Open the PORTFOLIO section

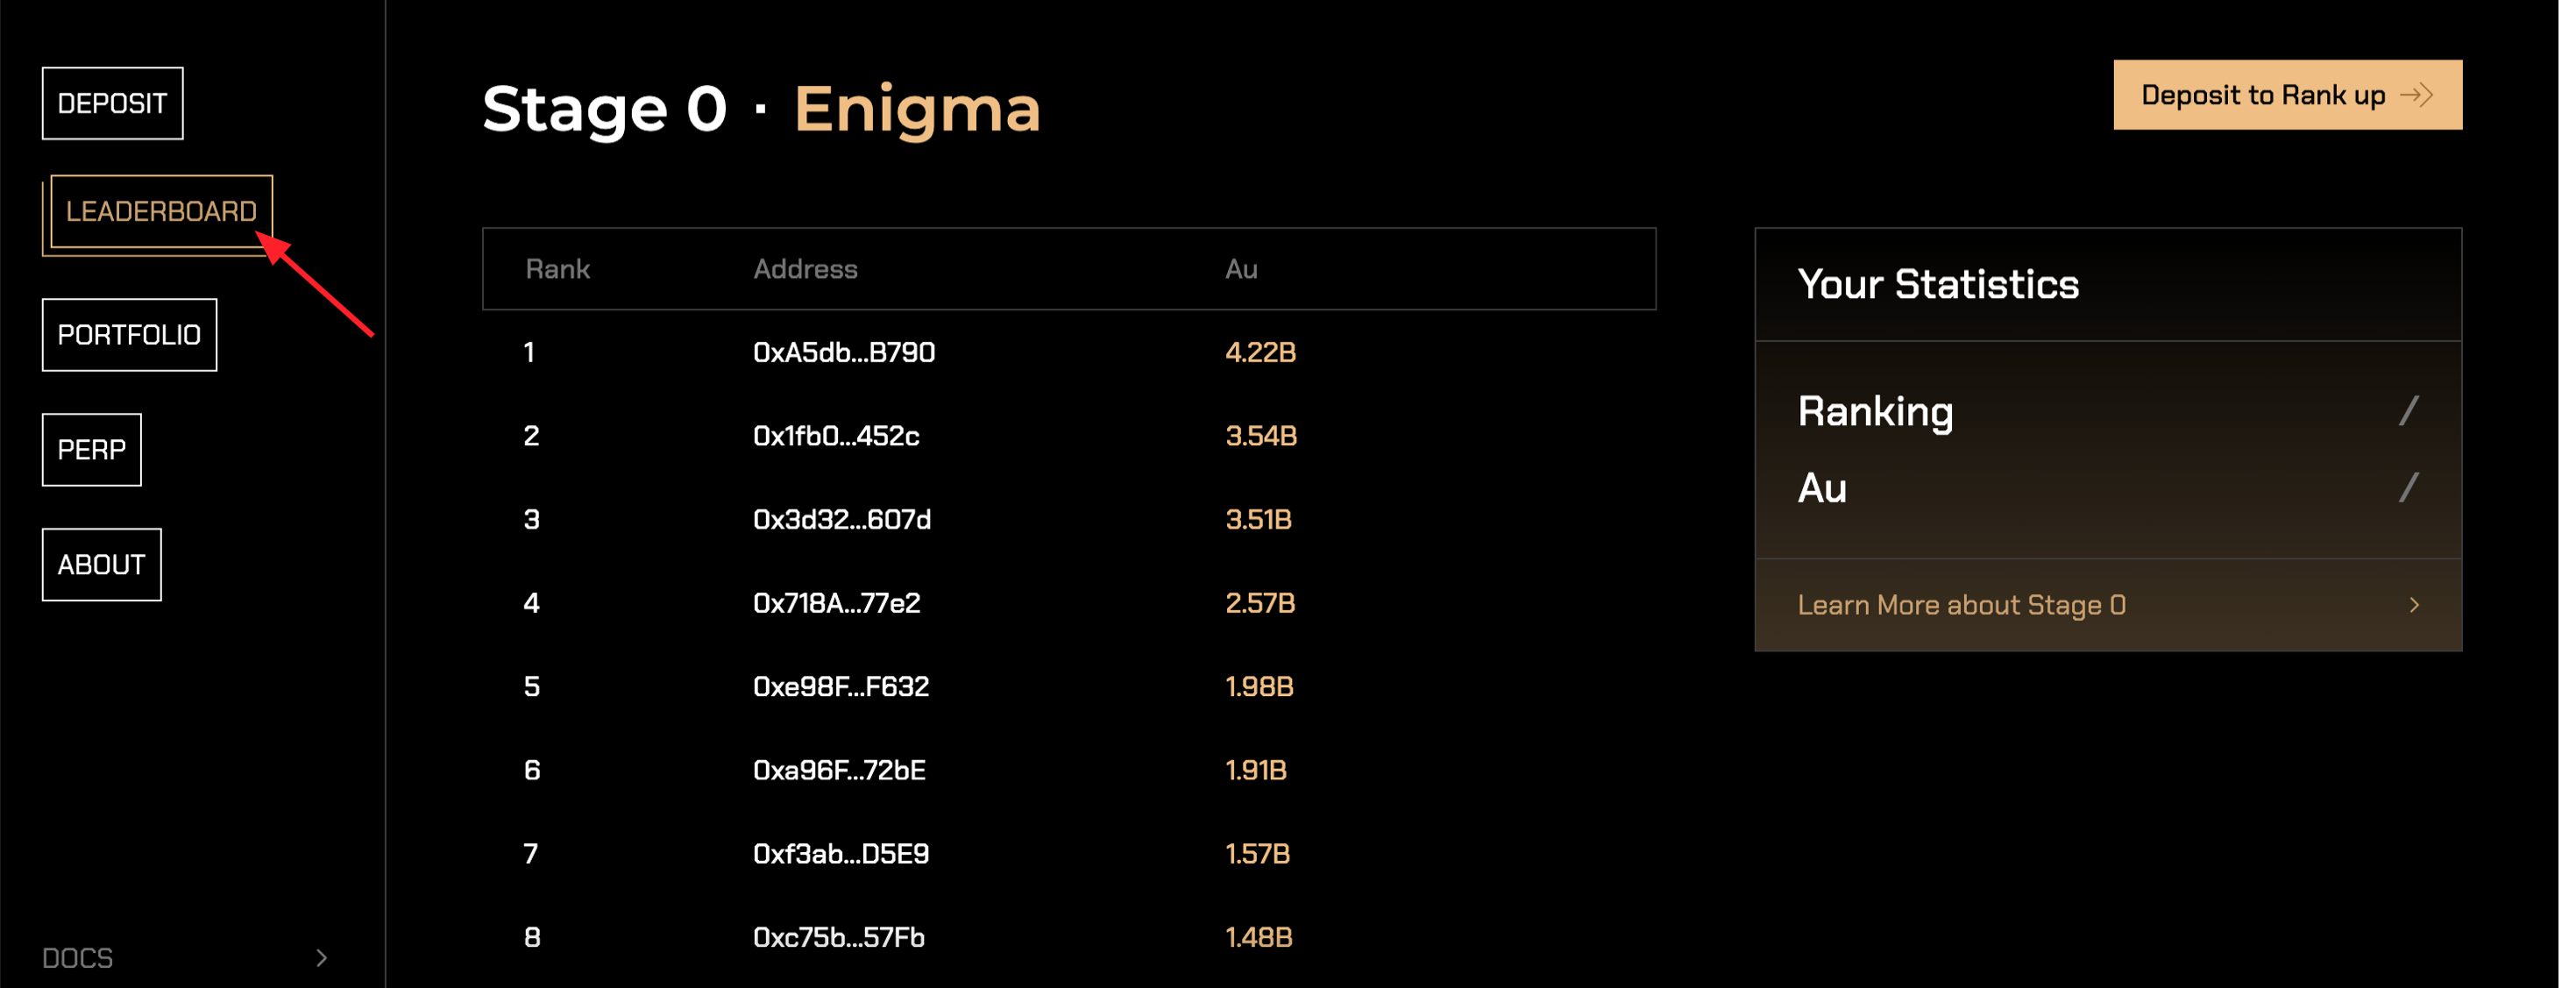(x=129, y=335)
